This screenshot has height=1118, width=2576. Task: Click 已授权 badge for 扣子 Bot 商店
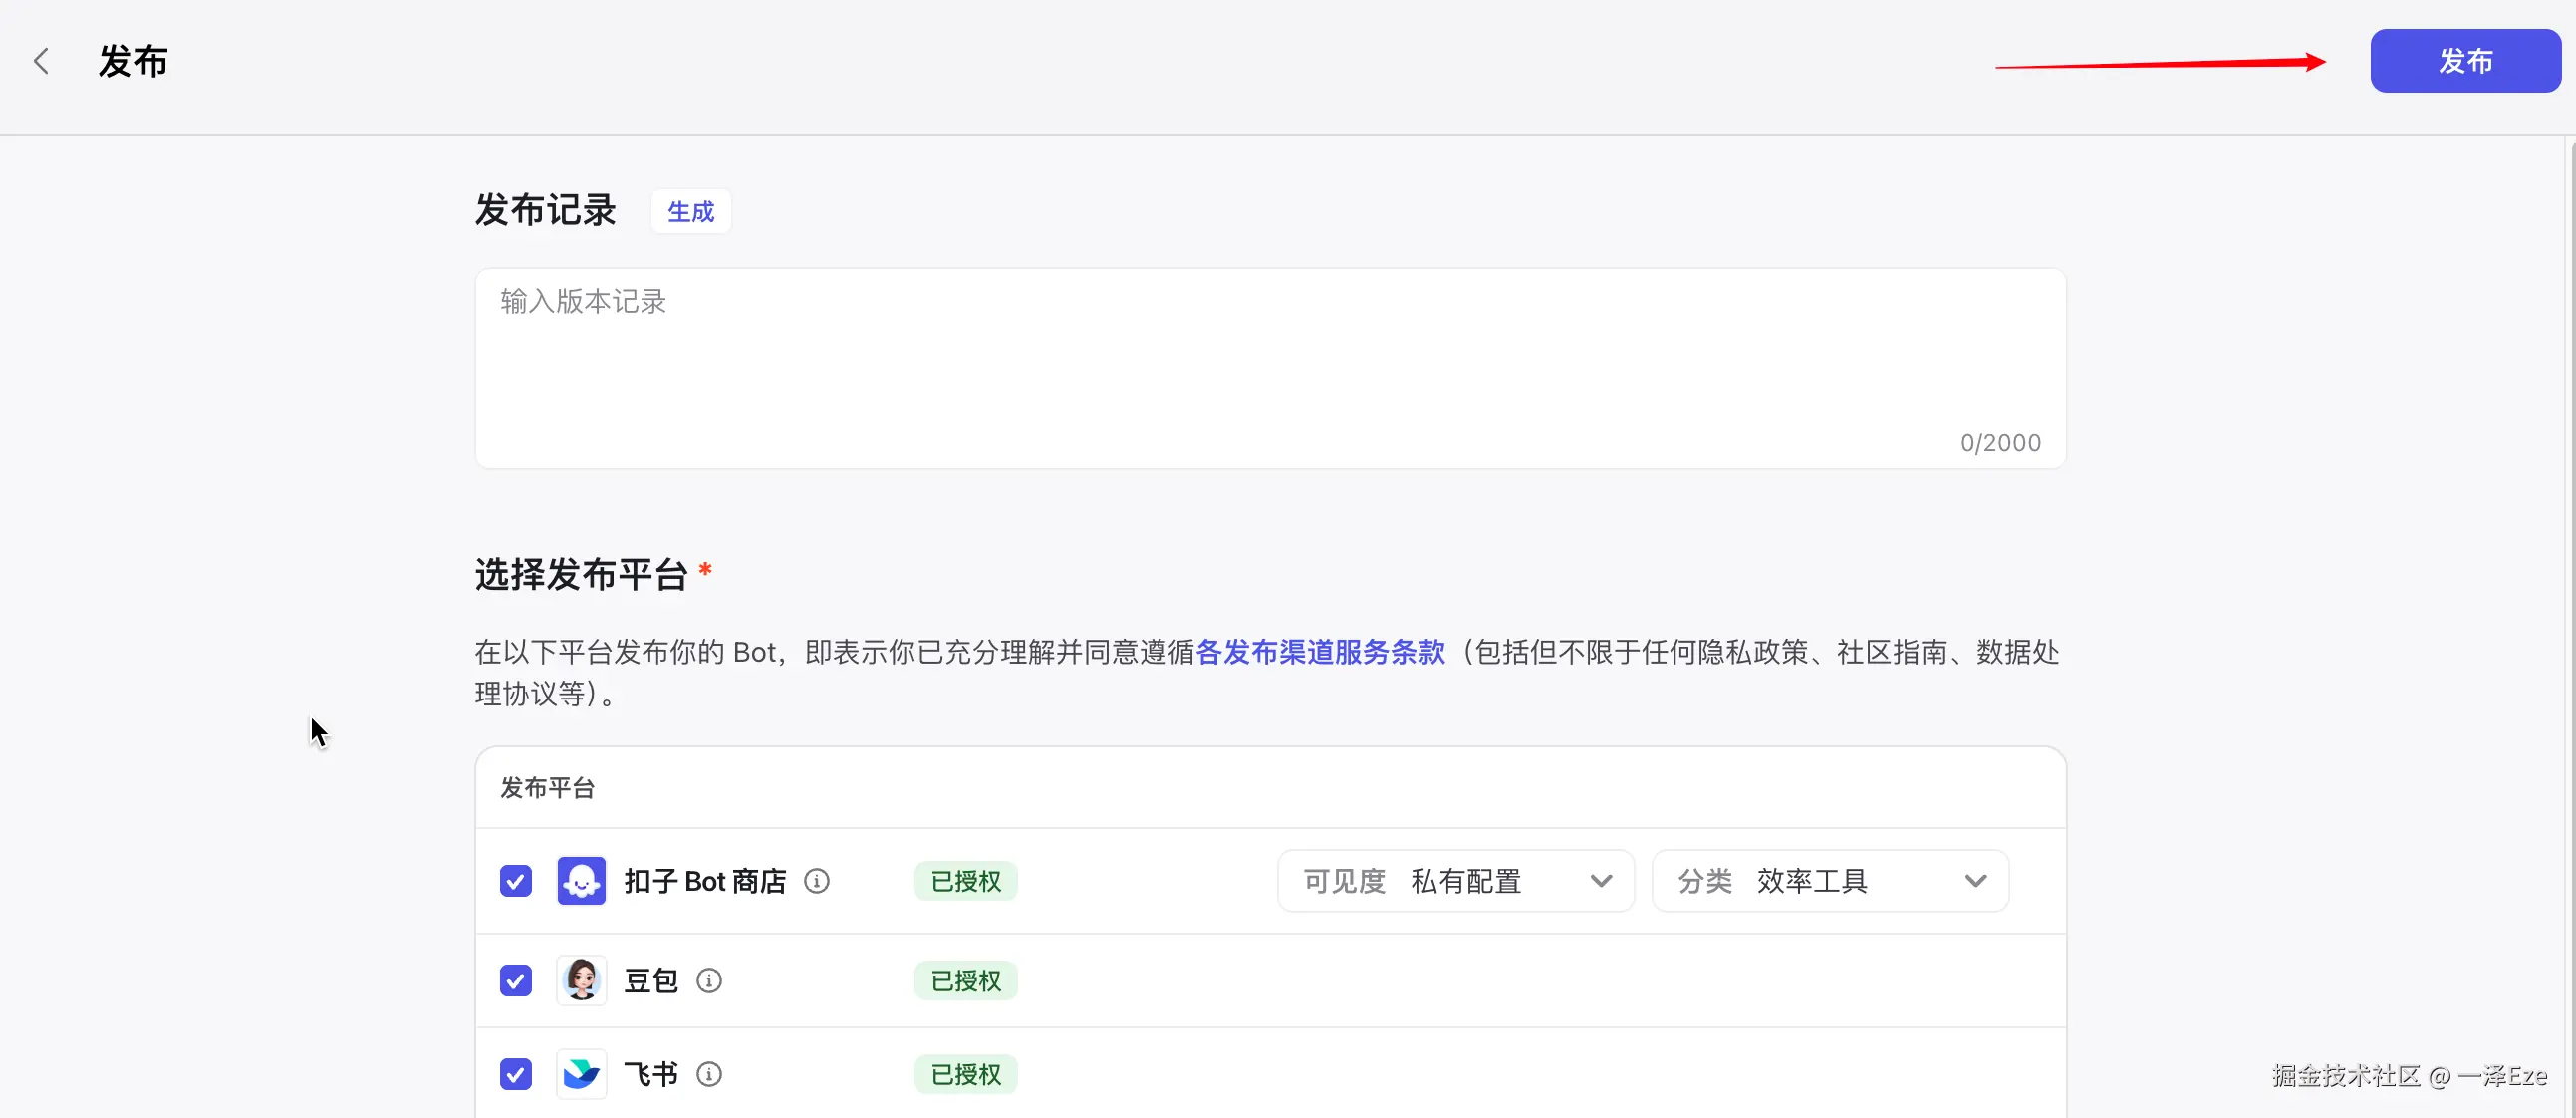coord(965,881)
